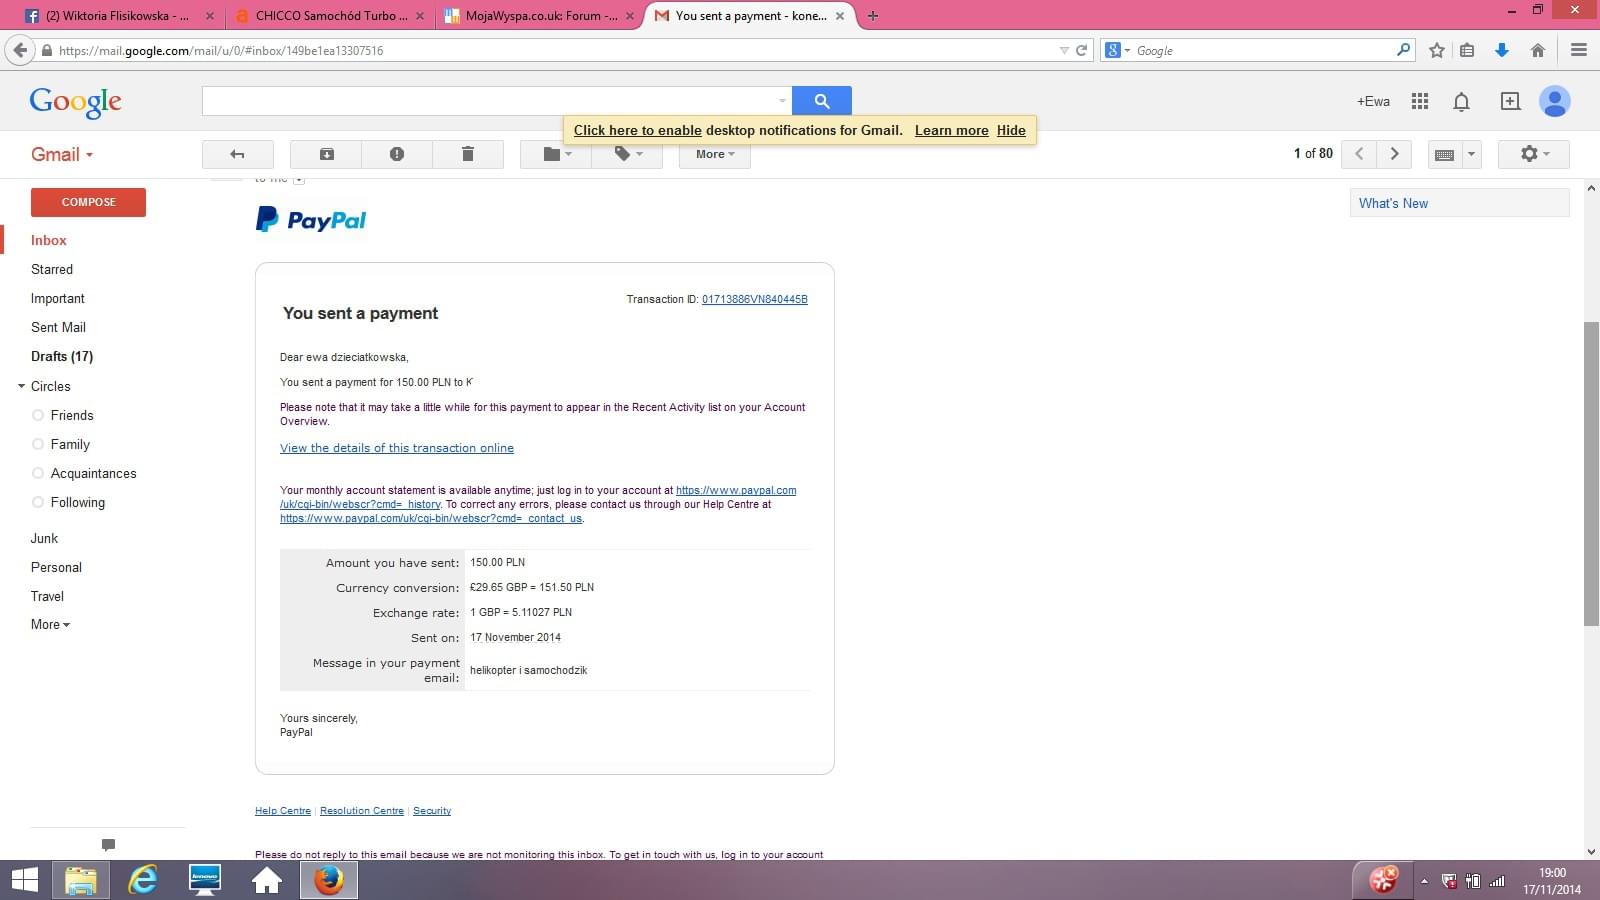Click the What's New panel
Image resolution: width=1600 pixels, height=900 pixels.
coord(1460,203)
